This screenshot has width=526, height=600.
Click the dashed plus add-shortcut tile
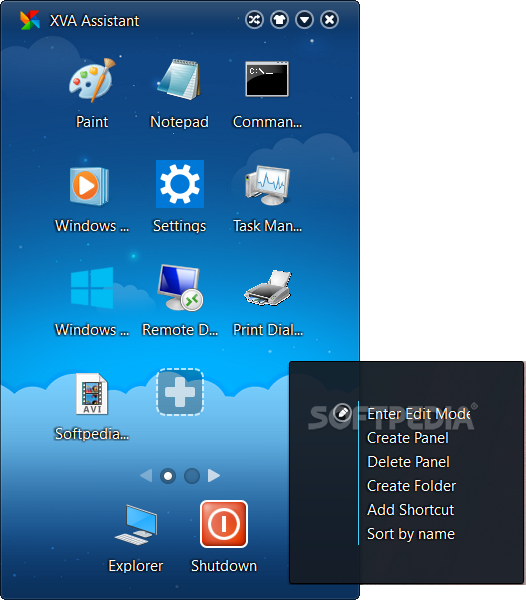180,392
